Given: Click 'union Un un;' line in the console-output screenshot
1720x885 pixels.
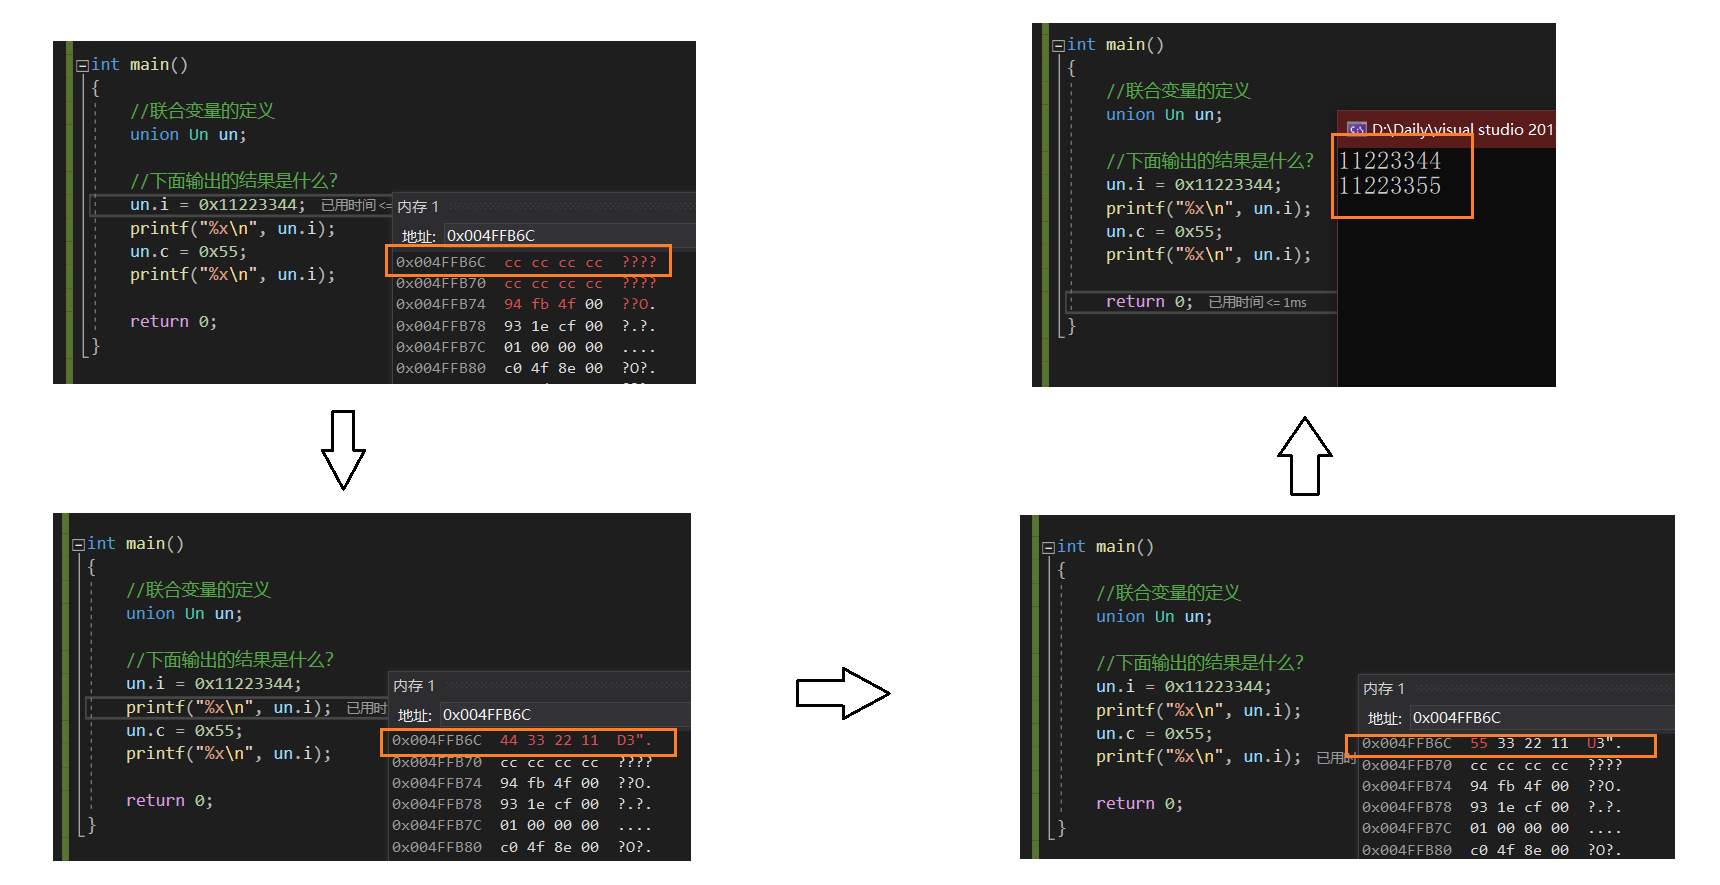Looking at the screenshot, I should coord(1164,114).
